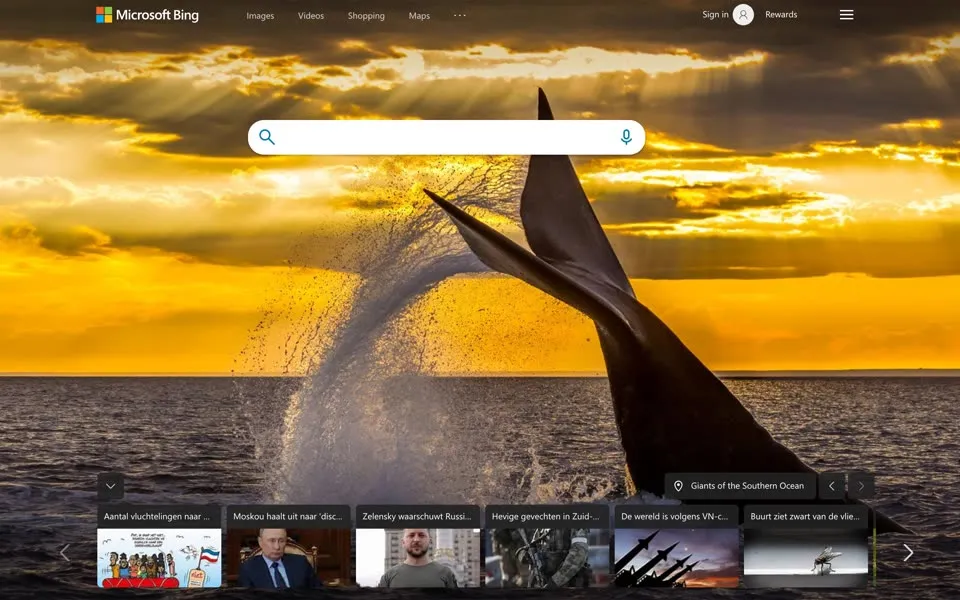Expand more navigation options via the three dots
This screenshot has height=600, width=960.
pos(460,15)
